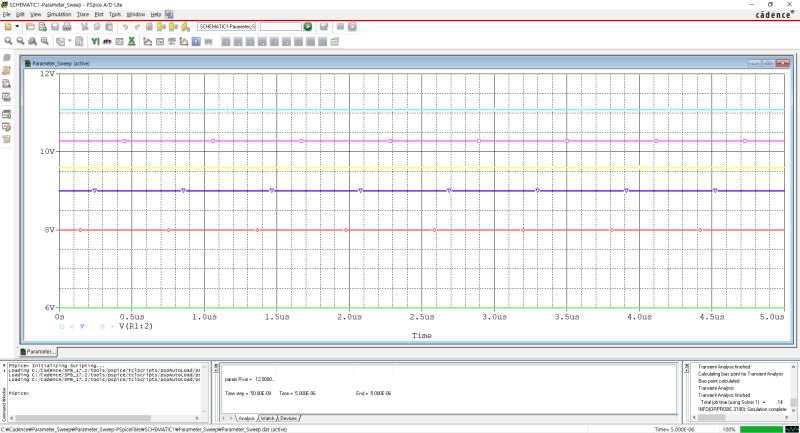Click the command window horizontal scrollbar
Image resolution: width=800 pixels, height=433 pixels.
click(x=104, y=418)
